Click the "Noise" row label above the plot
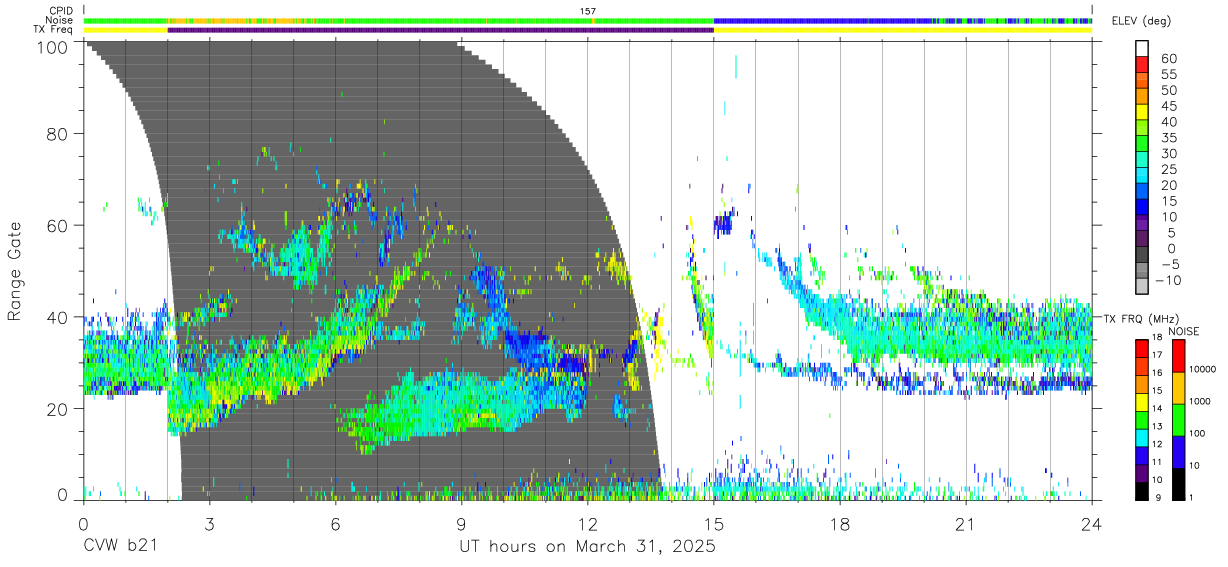The image size is (1228, 567). pos(59,20)
